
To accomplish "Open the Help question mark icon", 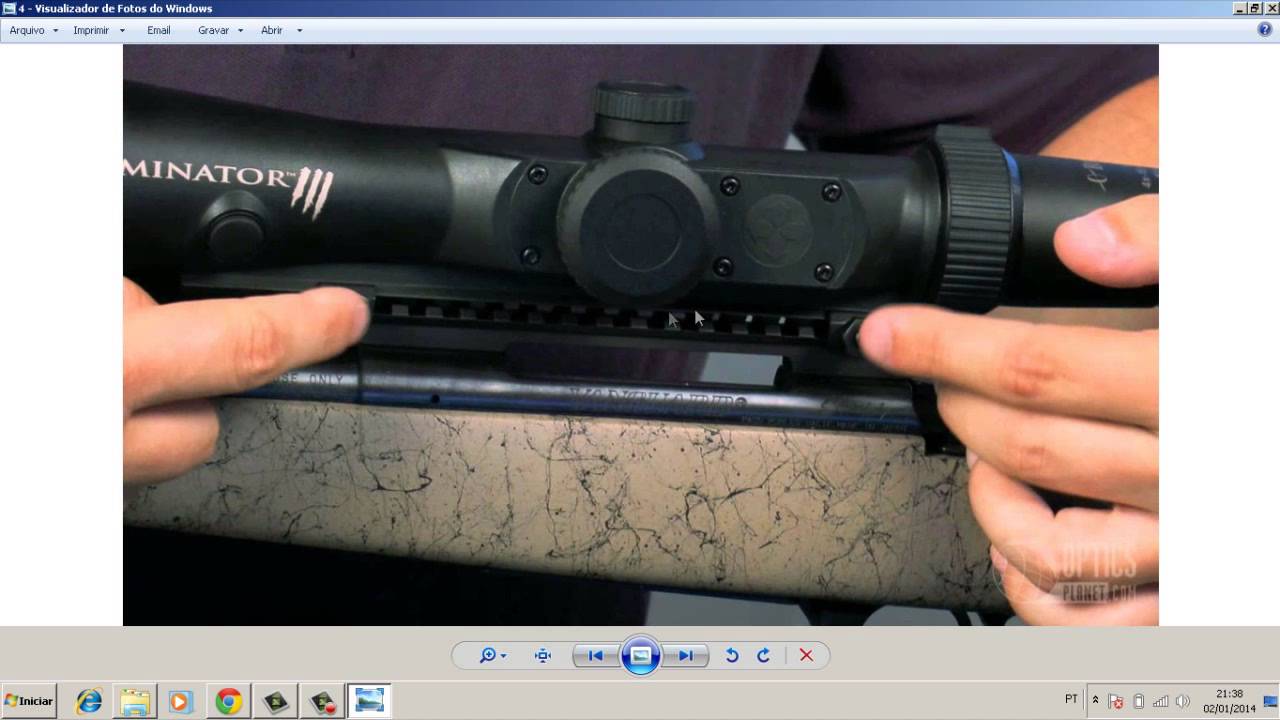I will click(1264, 30).
